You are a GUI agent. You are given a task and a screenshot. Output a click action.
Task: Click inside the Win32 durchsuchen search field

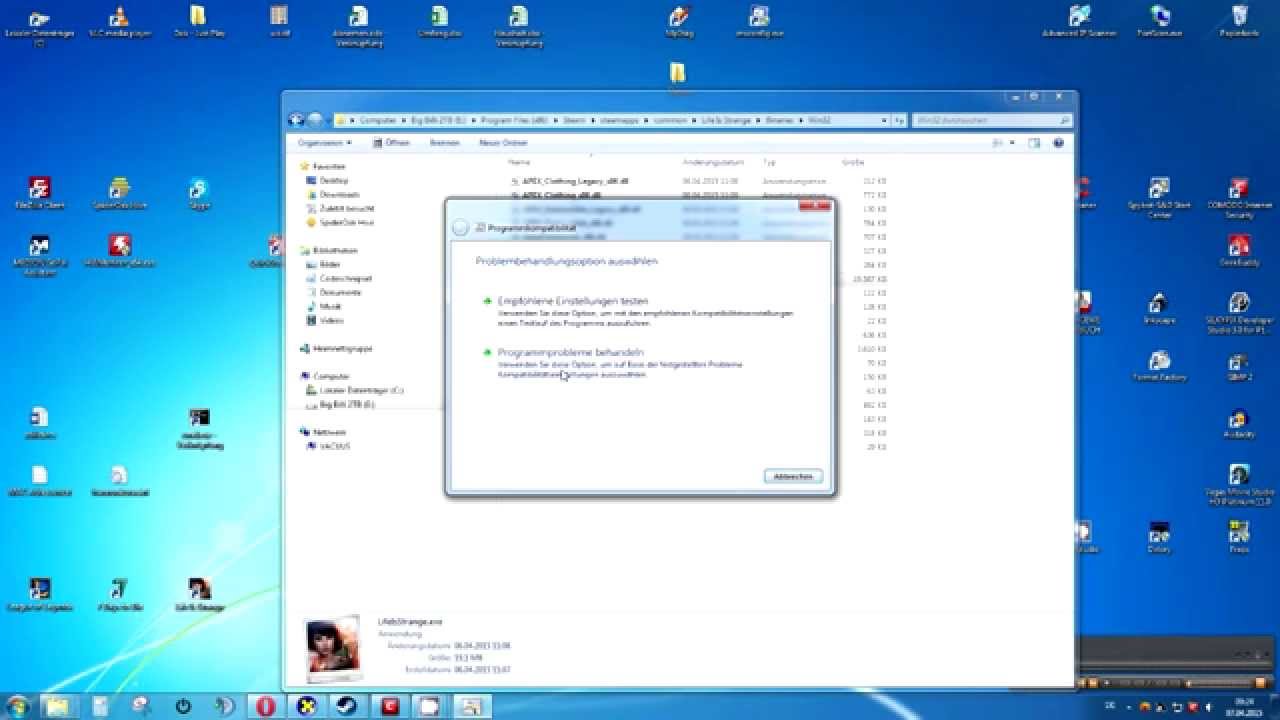(x=985, y=120)
